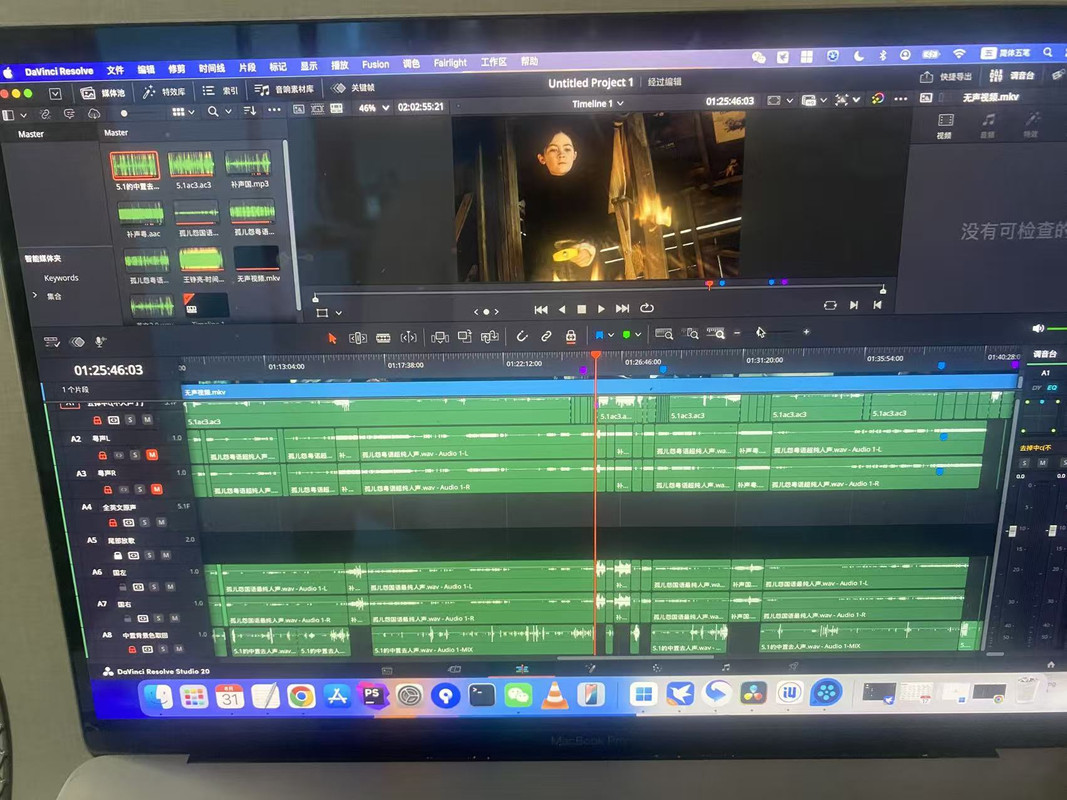Mute track A8 中置背景色取回

pyautogui.click(x=179, y=650)
